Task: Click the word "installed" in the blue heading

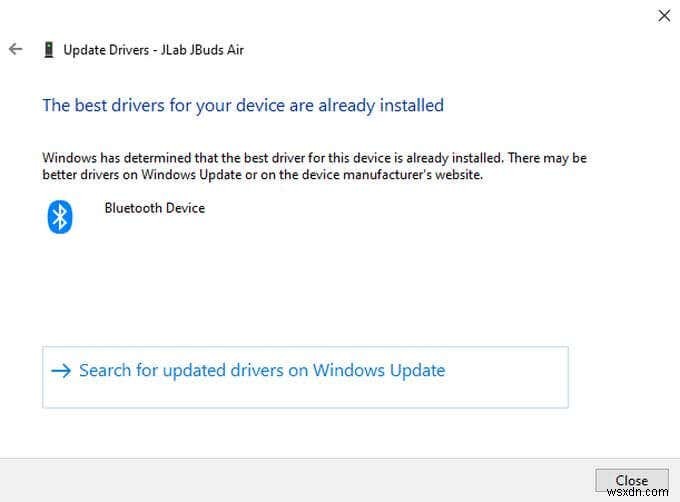Action: point(412,105)
